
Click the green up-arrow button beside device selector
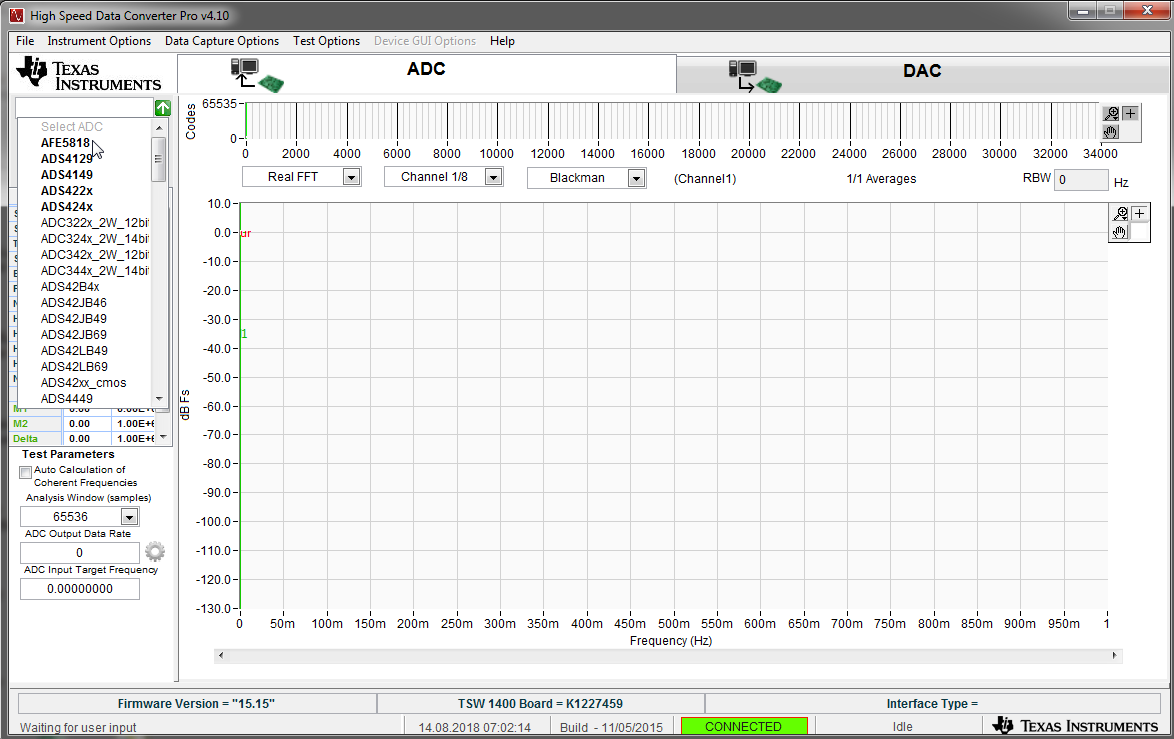click(x=162, y=108)
